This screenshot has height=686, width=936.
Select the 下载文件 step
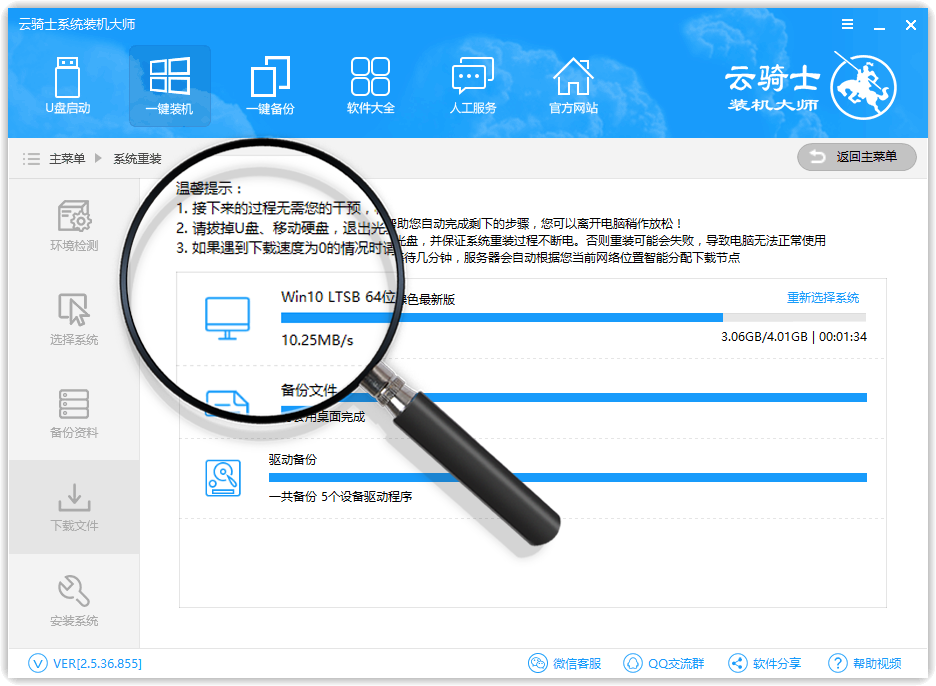[74, 507]
